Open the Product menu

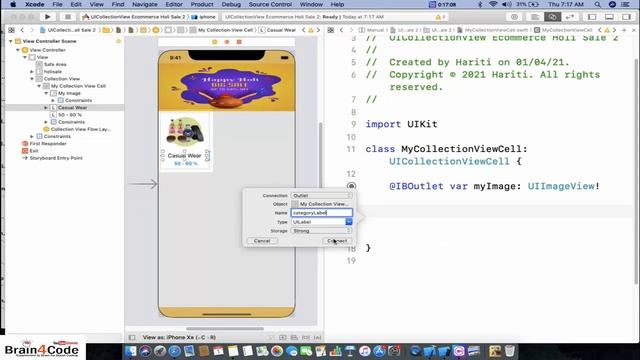[x=202, y=4]
